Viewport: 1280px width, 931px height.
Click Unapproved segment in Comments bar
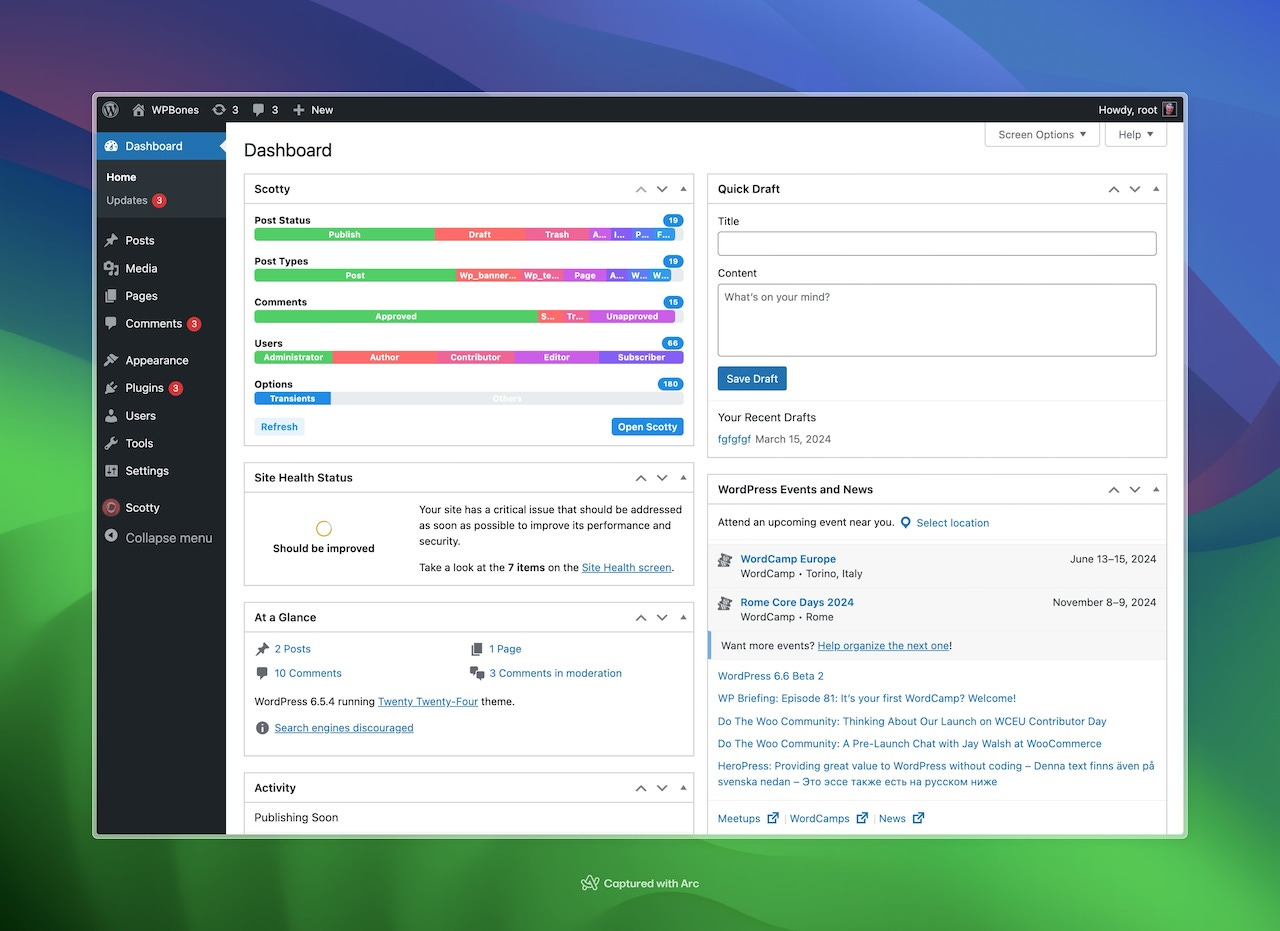(x=632, y=317)
